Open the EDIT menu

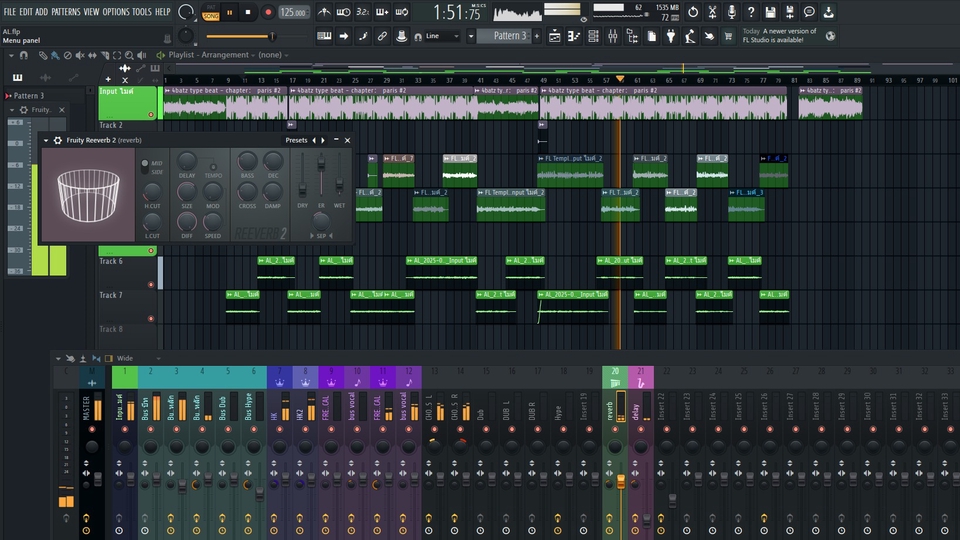tap(26, 12)
